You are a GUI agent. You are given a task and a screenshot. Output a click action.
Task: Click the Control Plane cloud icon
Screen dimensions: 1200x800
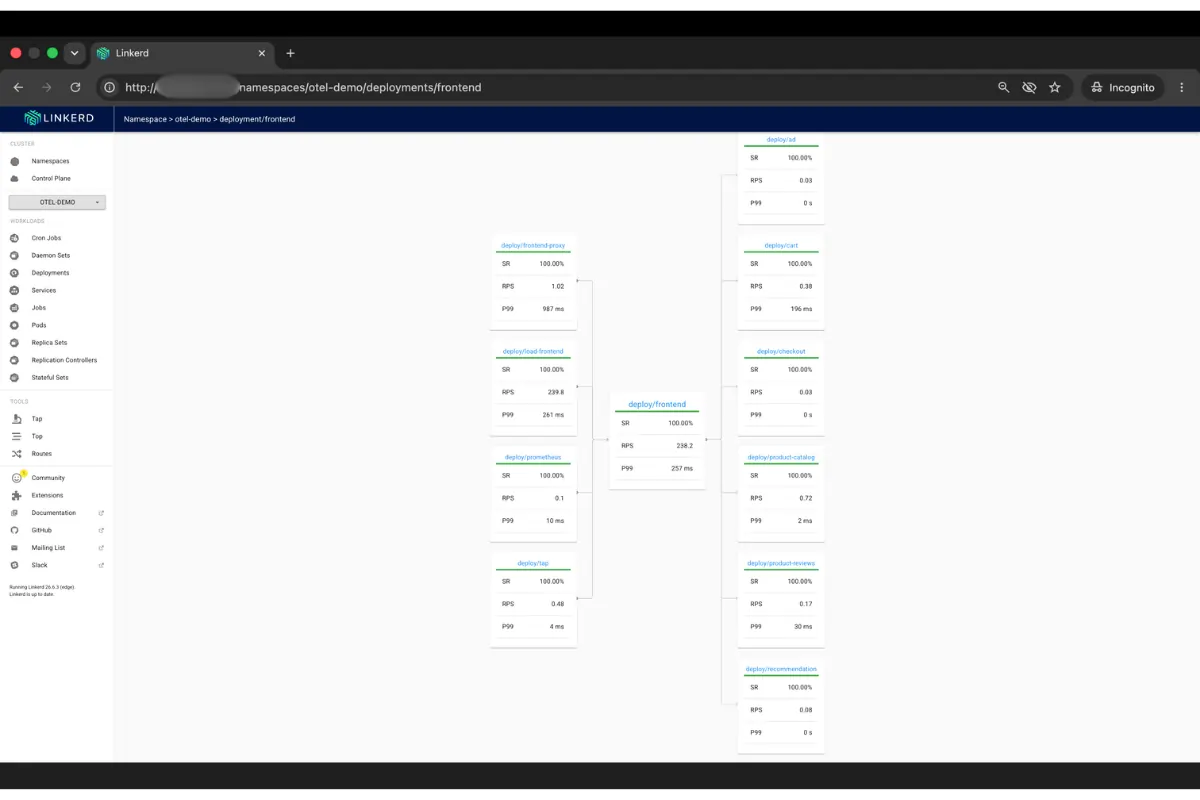tap(15, 178)
